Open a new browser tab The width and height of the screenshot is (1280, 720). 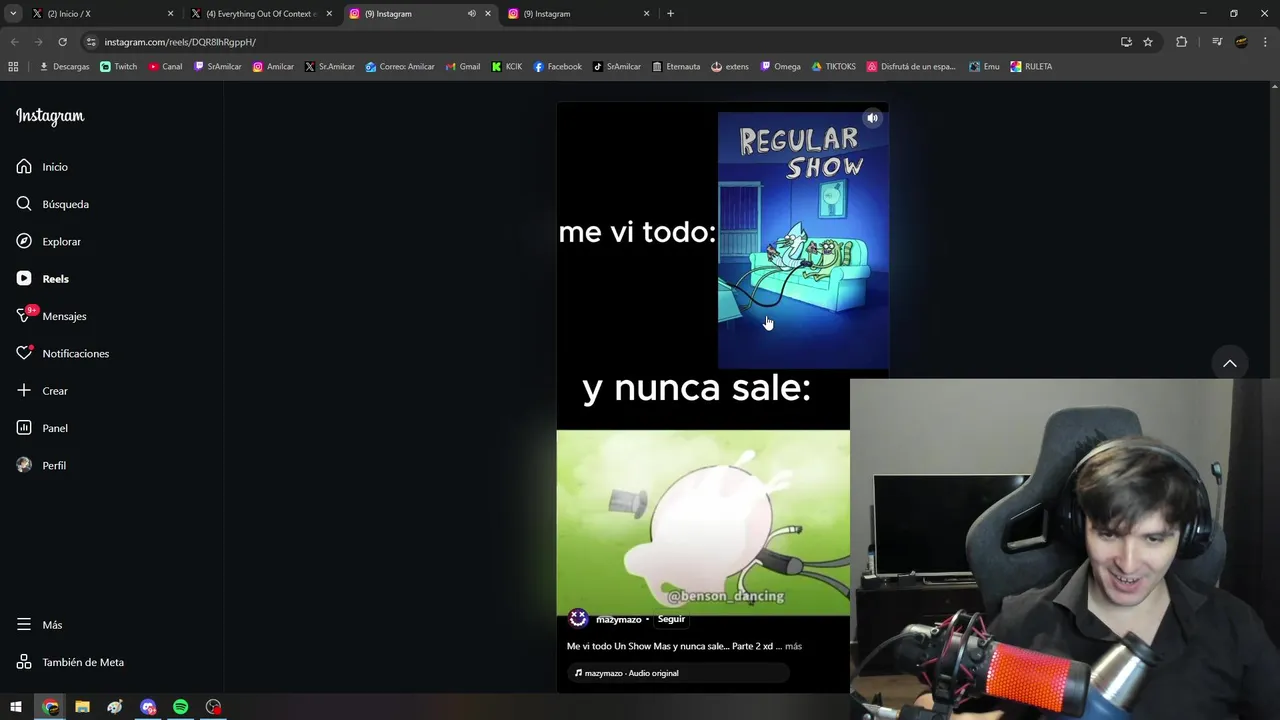click(670, 14)
